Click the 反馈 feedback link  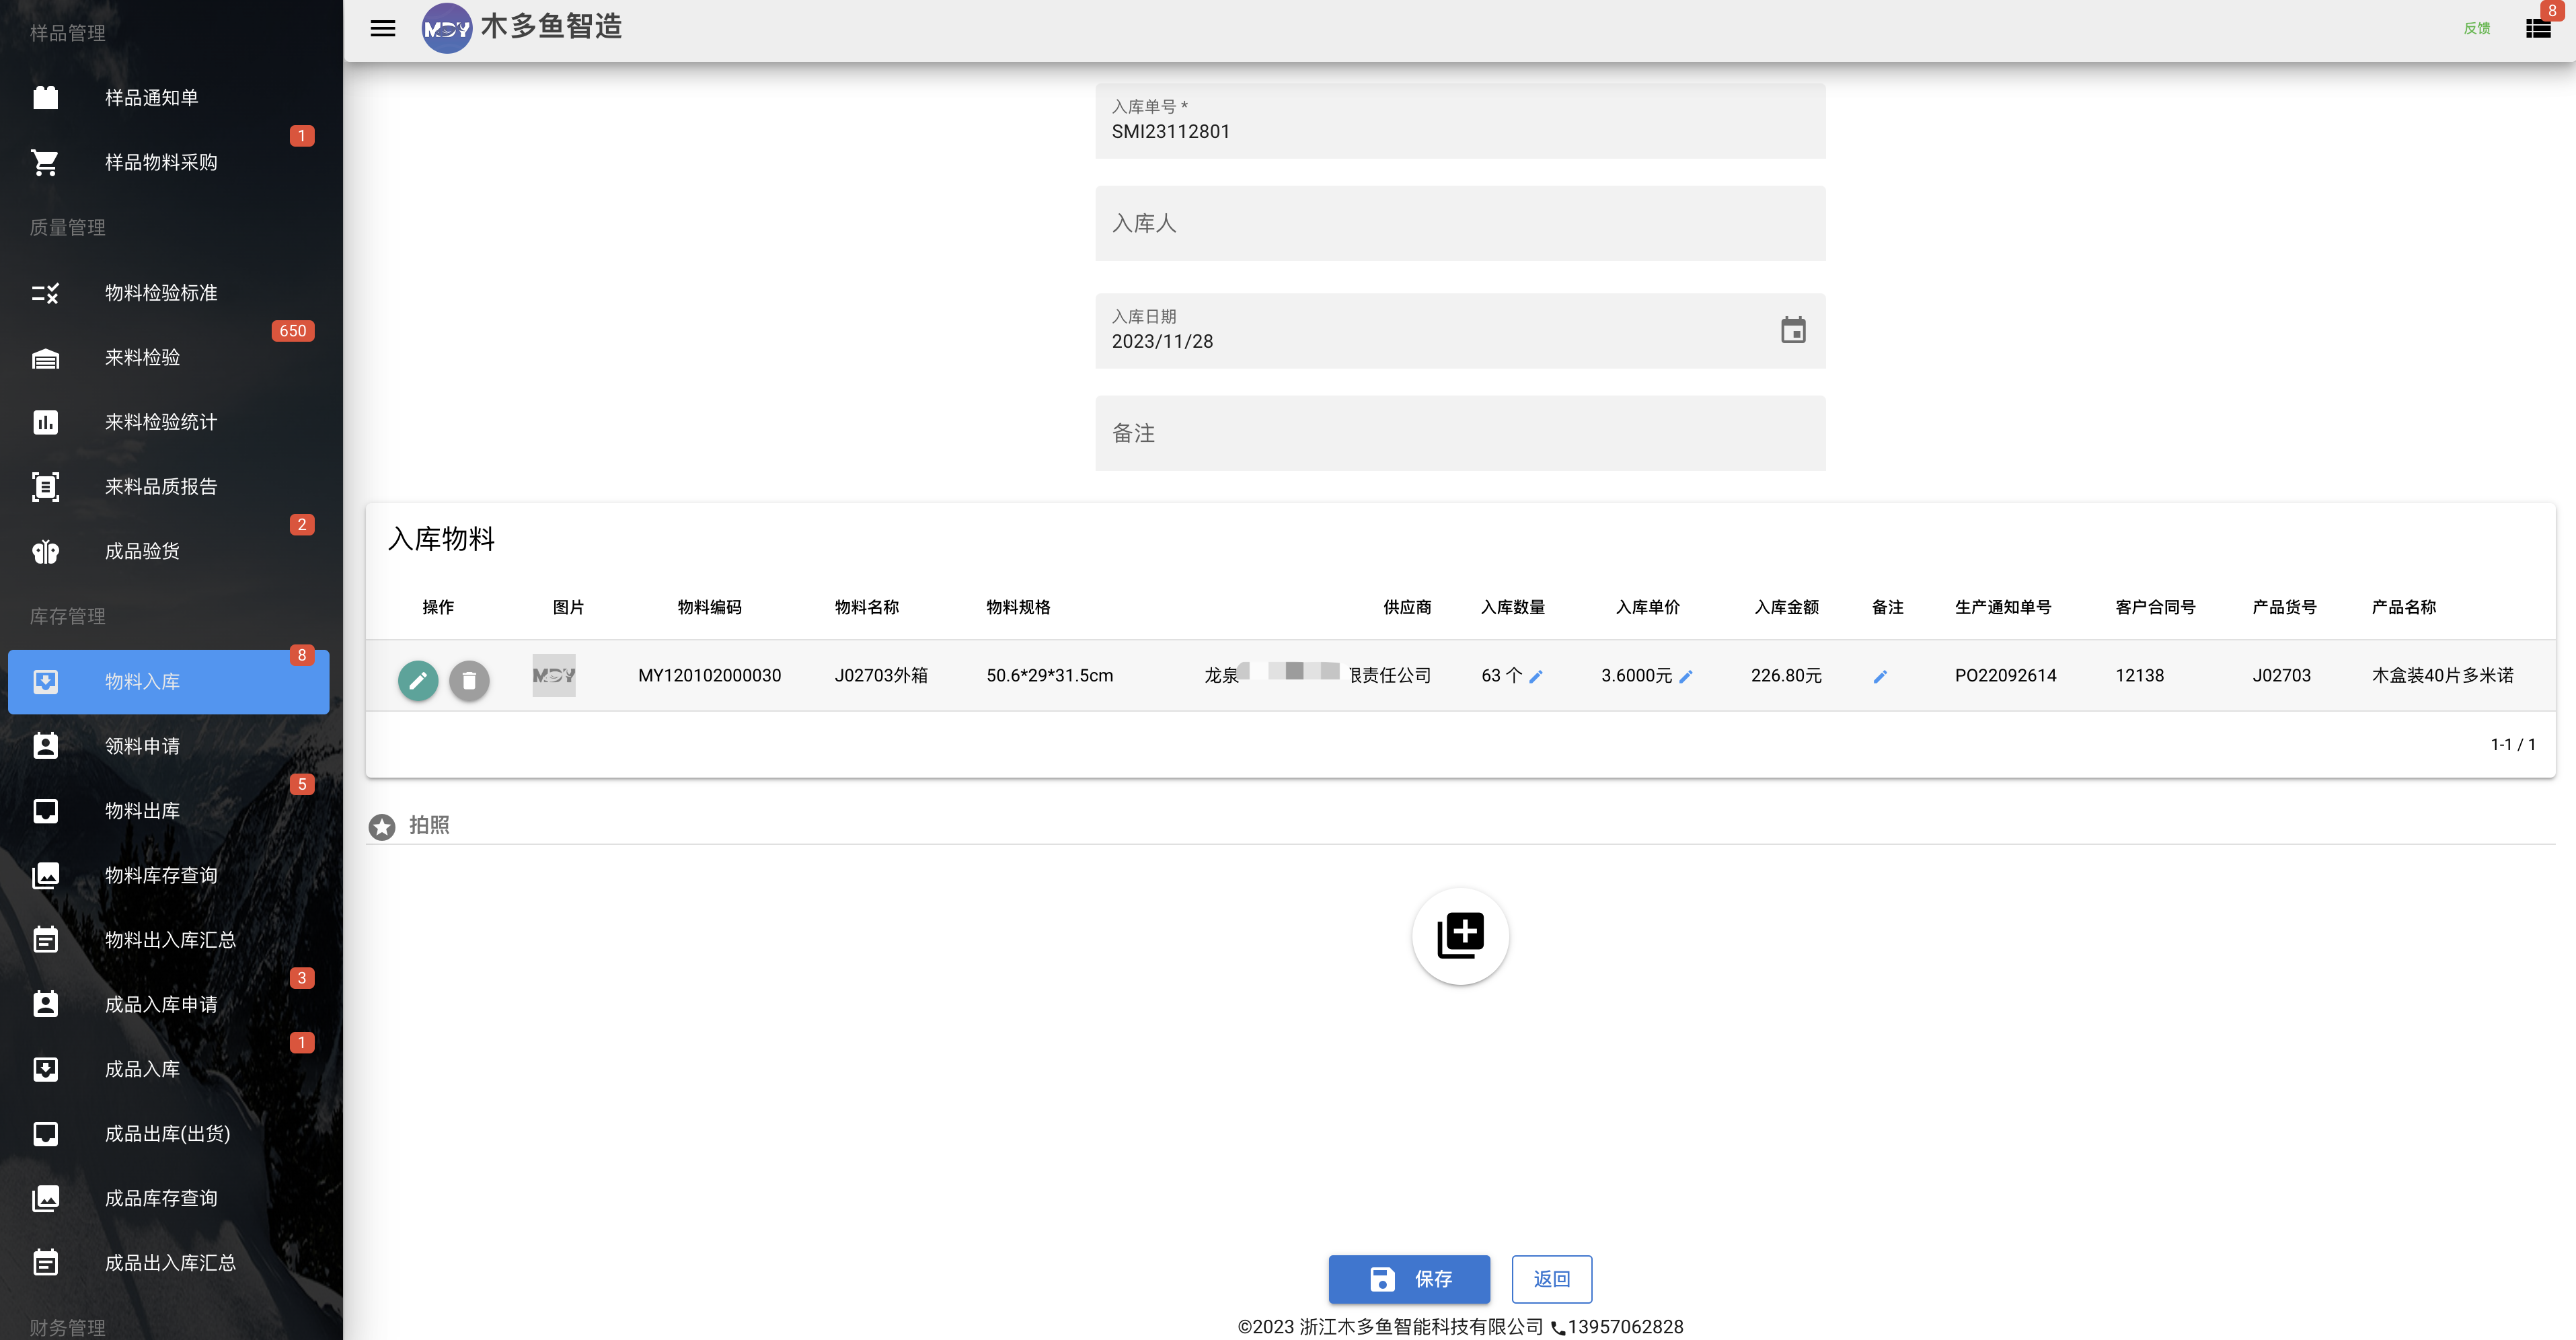[2477, 28]
